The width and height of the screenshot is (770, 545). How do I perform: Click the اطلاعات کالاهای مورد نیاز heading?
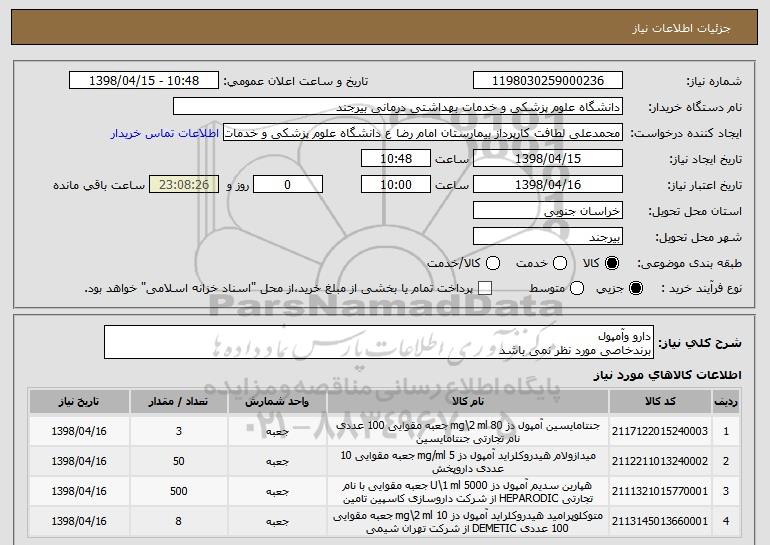click(x=667, y=375)
